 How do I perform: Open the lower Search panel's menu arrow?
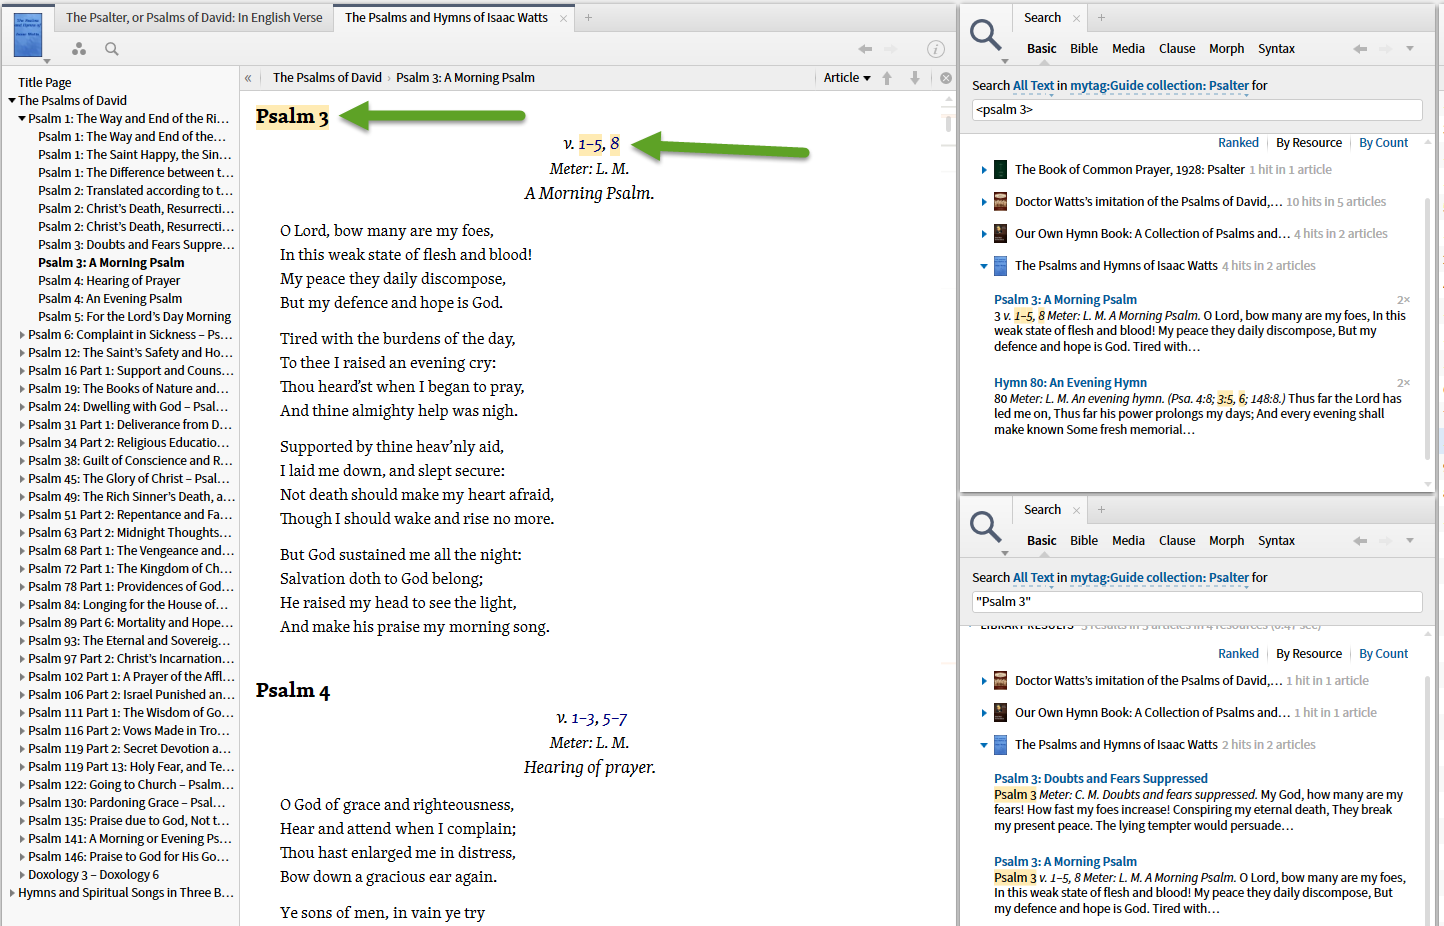point(1410,540)
